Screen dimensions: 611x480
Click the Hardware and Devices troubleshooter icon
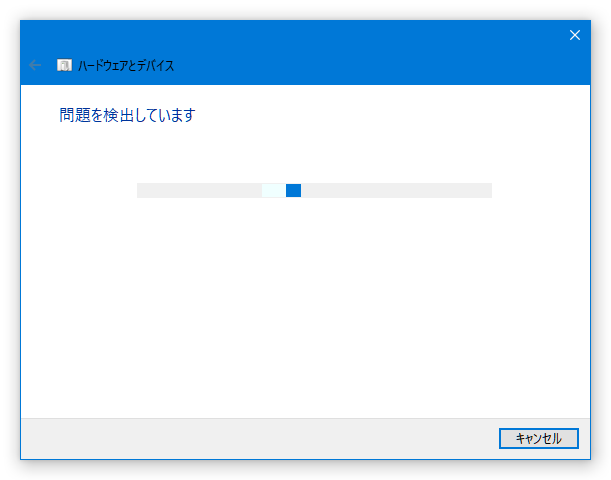coord(64,65)
